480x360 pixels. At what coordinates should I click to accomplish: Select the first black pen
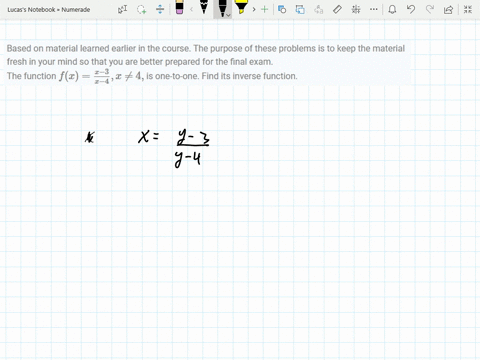click(204, 7)
